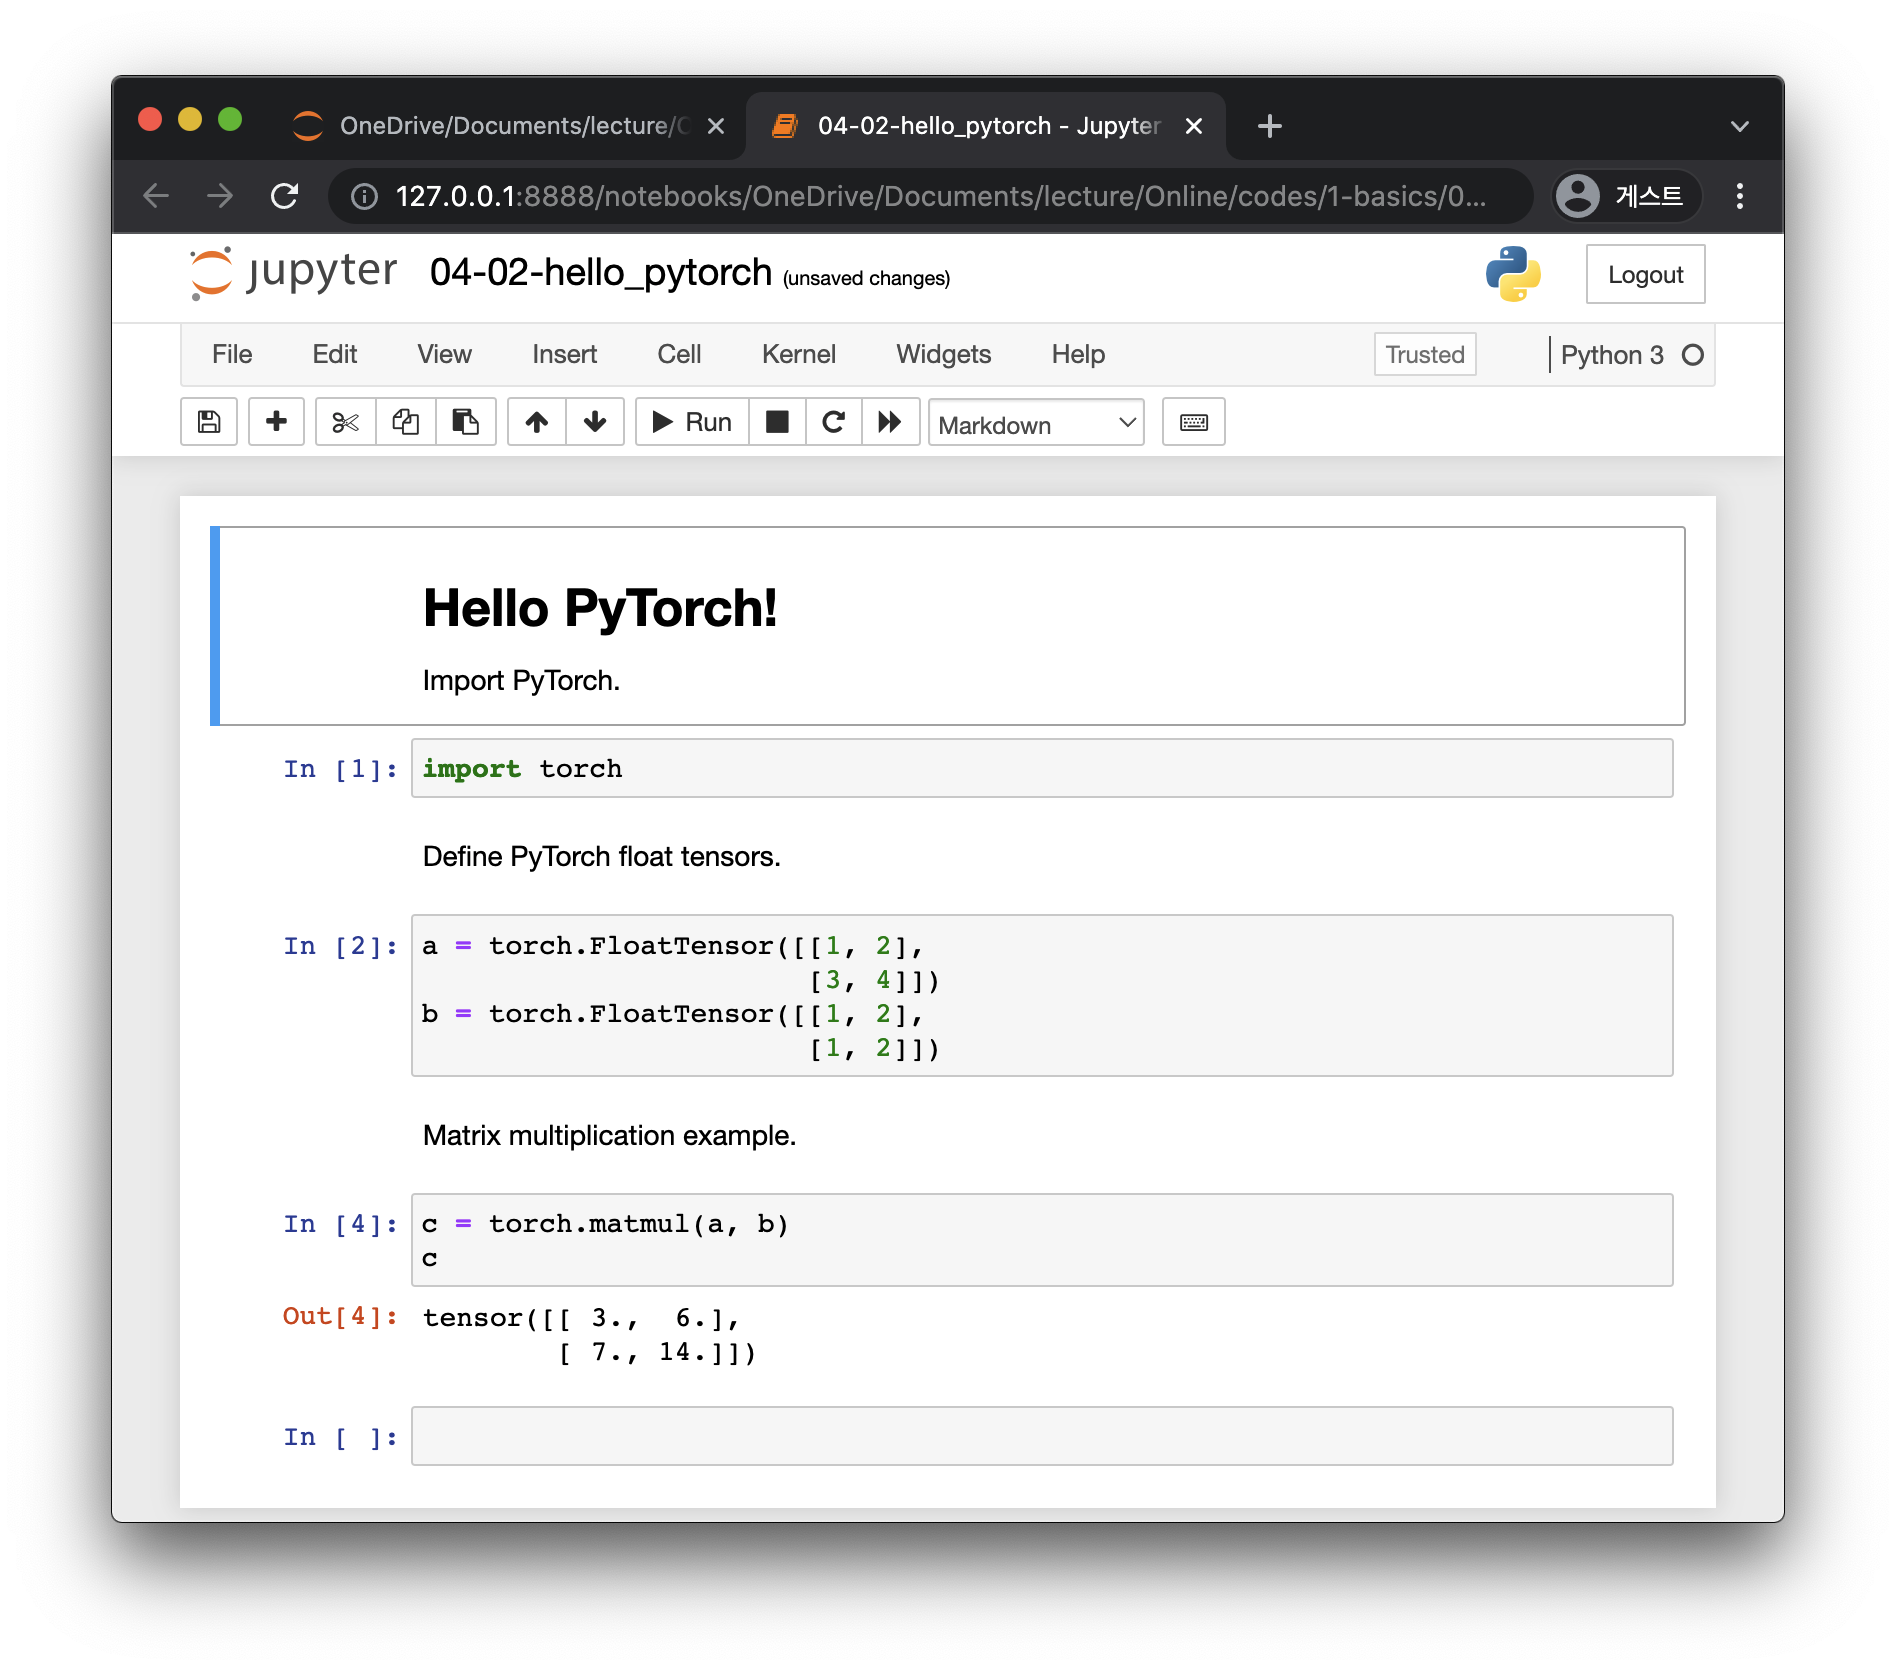Close the OneDrive/Documents/lecture tab
The width and height of the screenshot is (1896, 1670).
point(716,126)
